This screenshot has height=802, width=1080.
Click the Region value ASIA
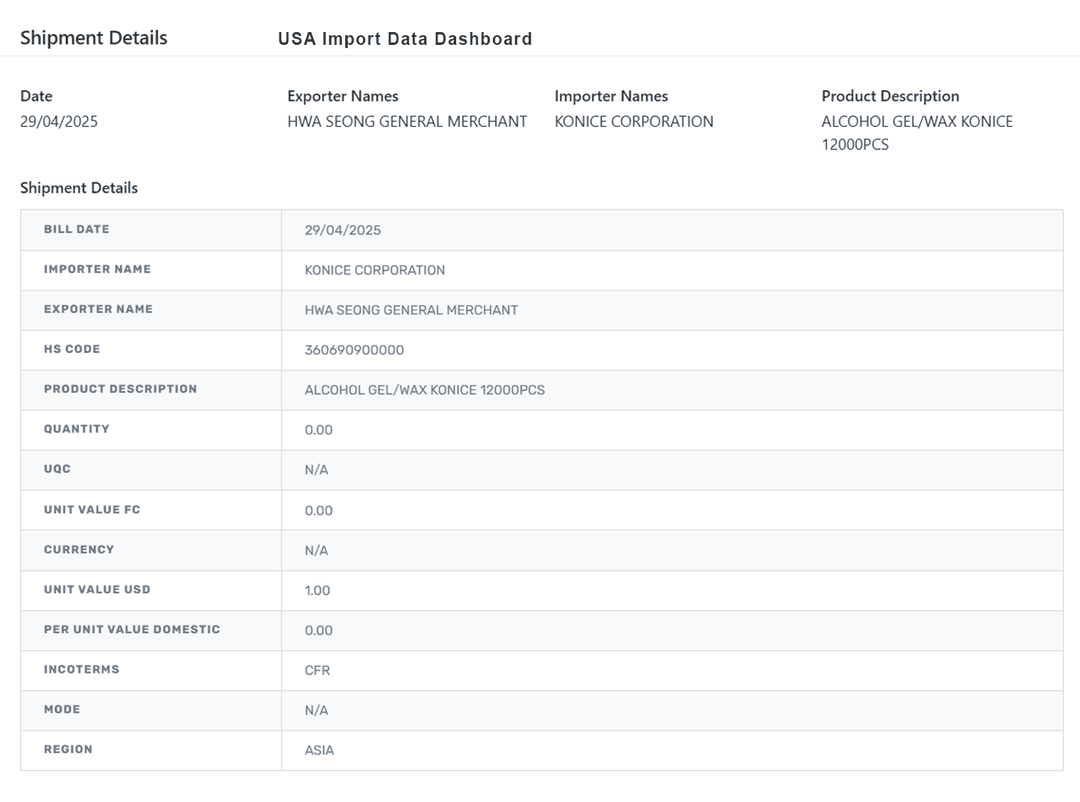(319, 750)
